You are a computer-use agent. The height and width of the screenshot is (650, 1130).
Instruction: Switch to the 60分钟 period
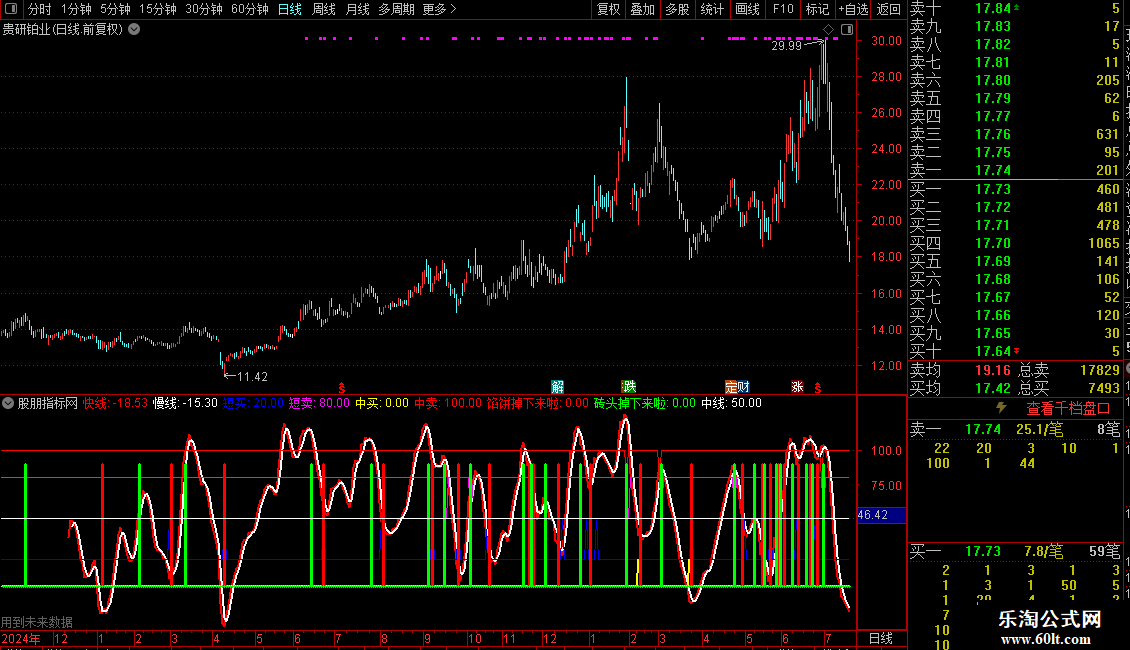(x=250, y=9)
